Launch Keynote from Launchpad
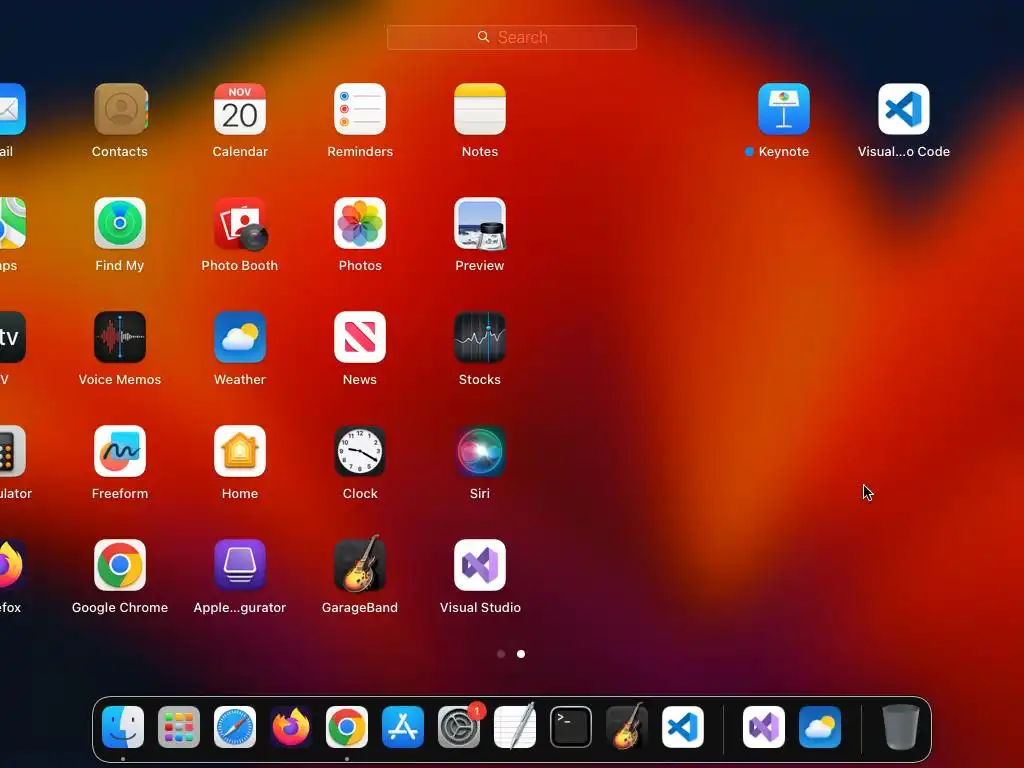Screen dimensions: 1024x768 [x=784, y=109]
